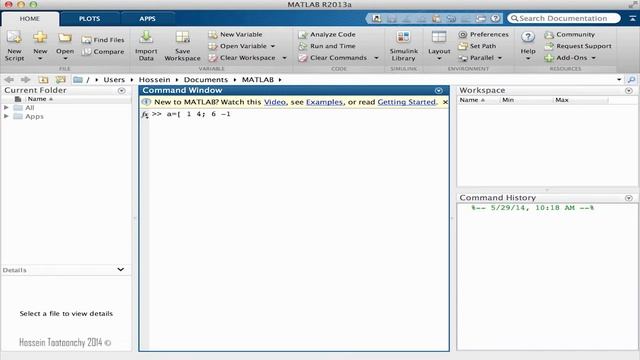
Task: Click the fx function browser icon
Action: 144,115
